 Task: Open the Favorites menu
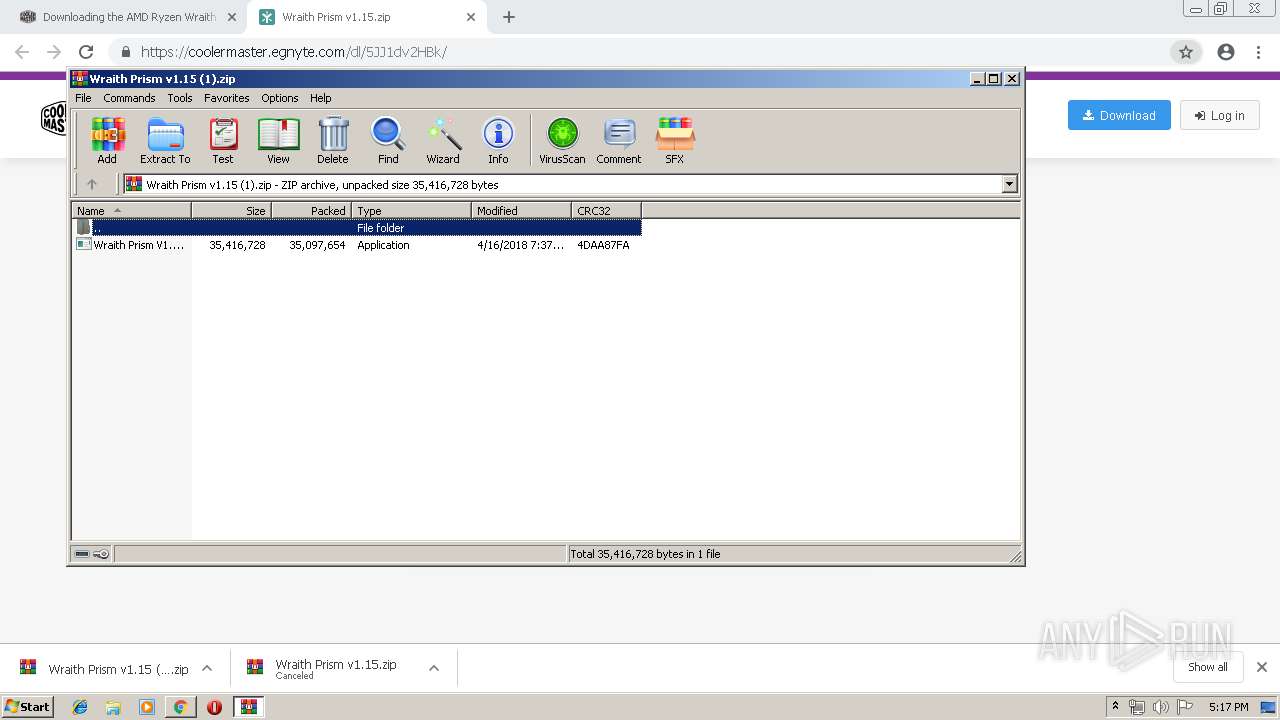[227, 98]
